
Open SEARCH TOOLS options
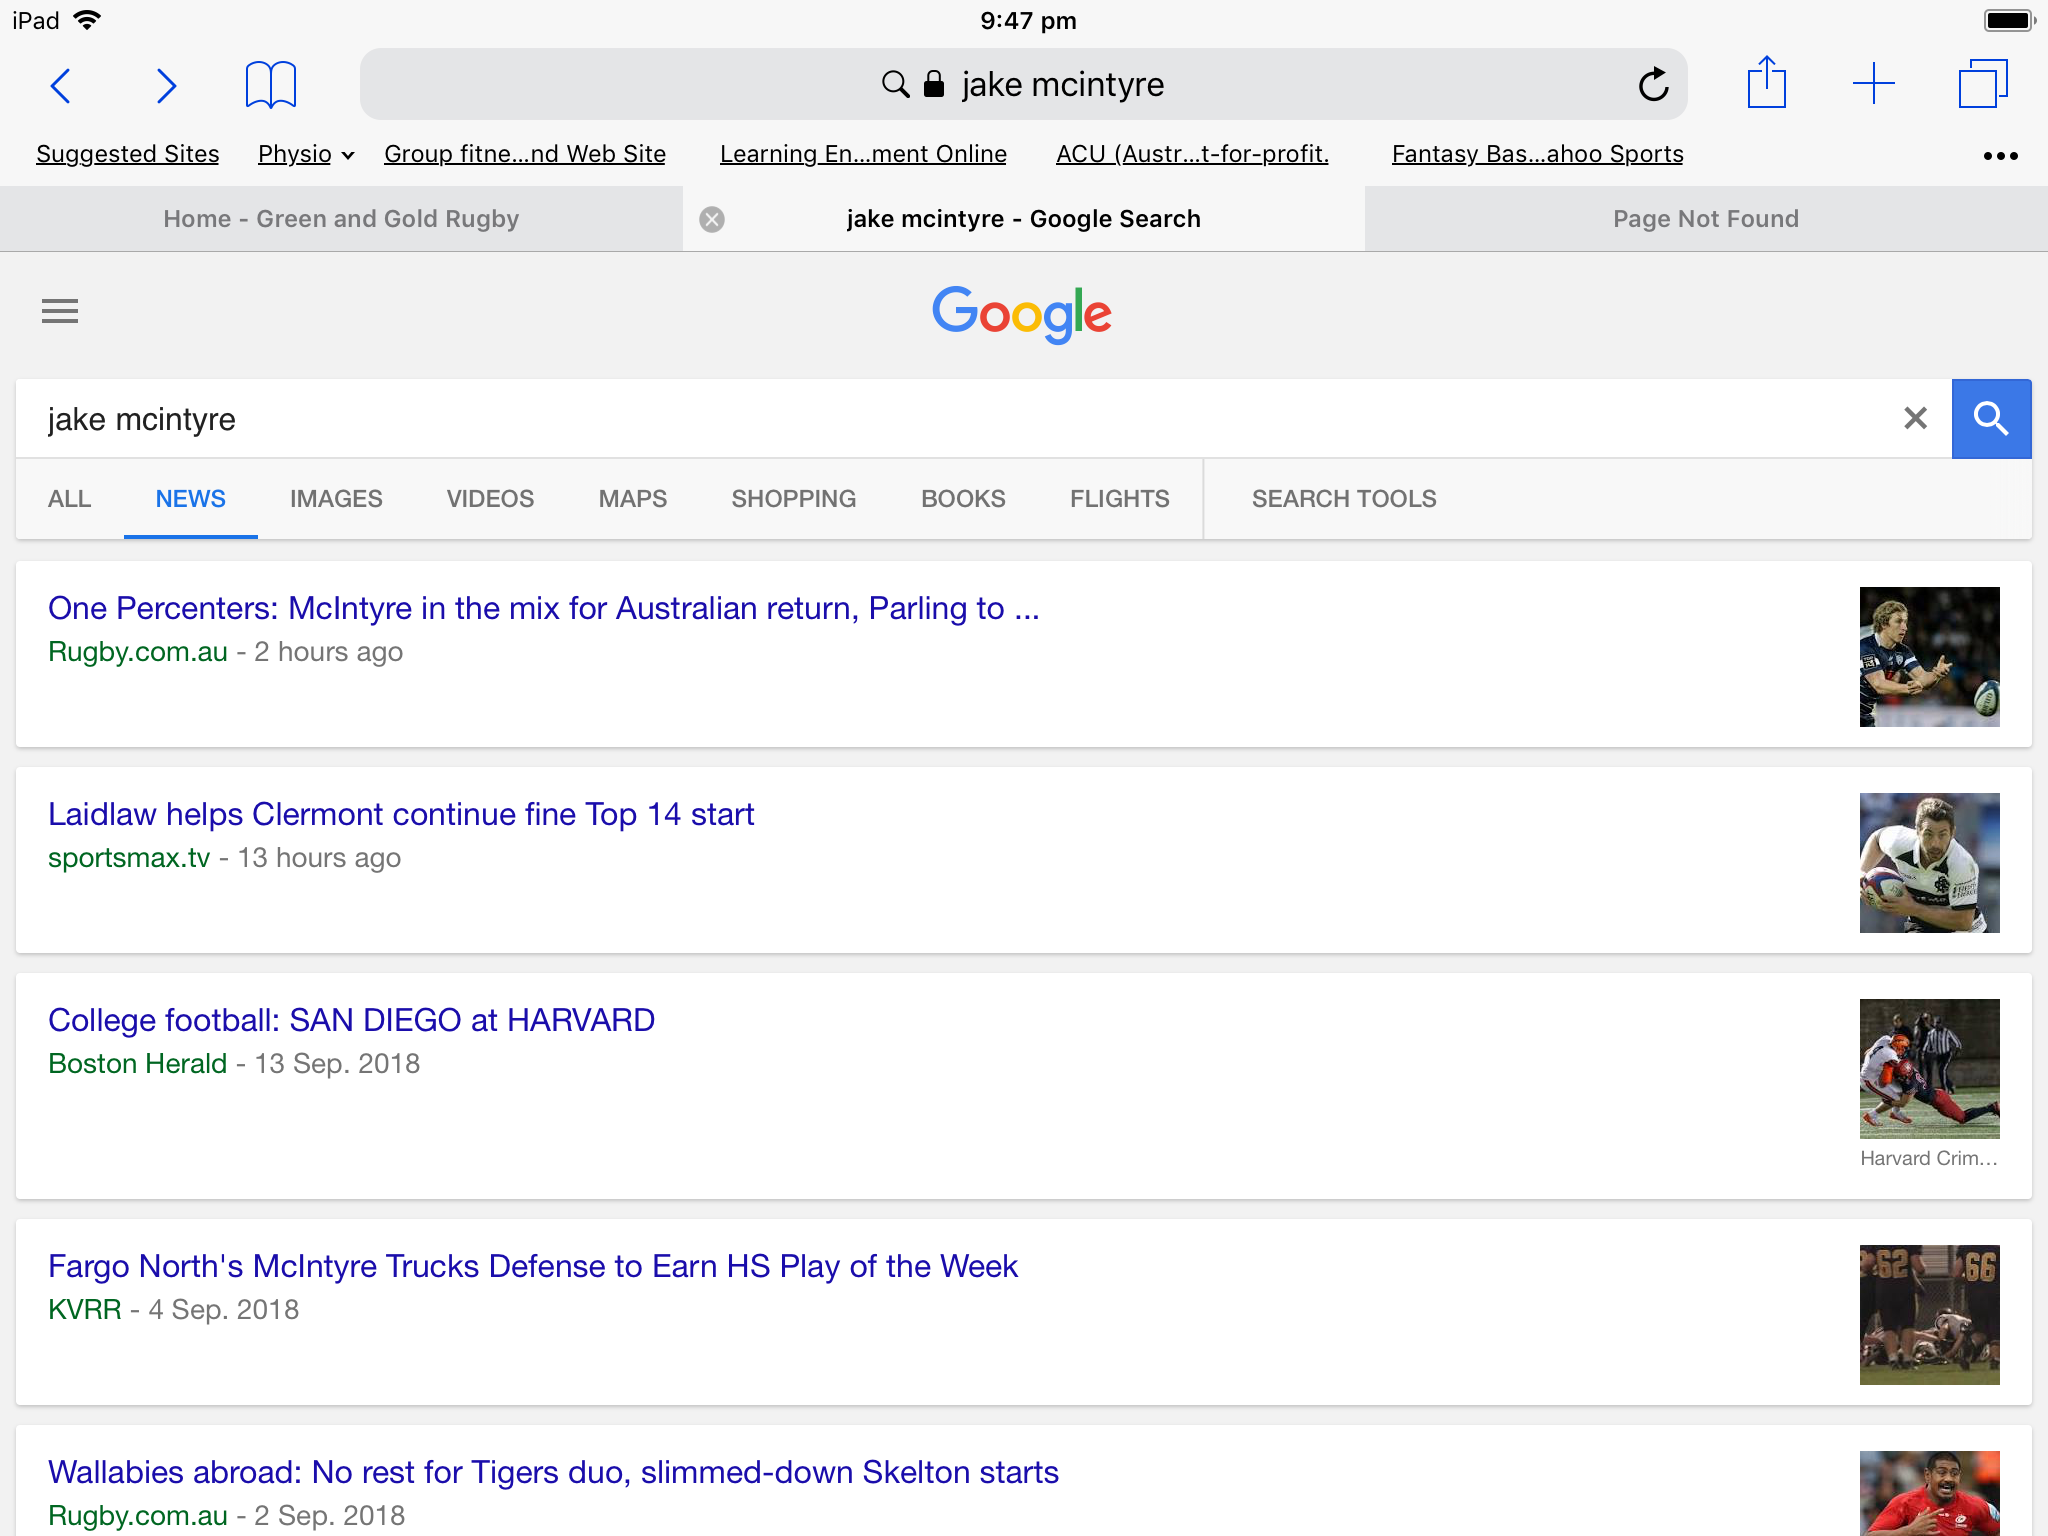(1344, 499)
